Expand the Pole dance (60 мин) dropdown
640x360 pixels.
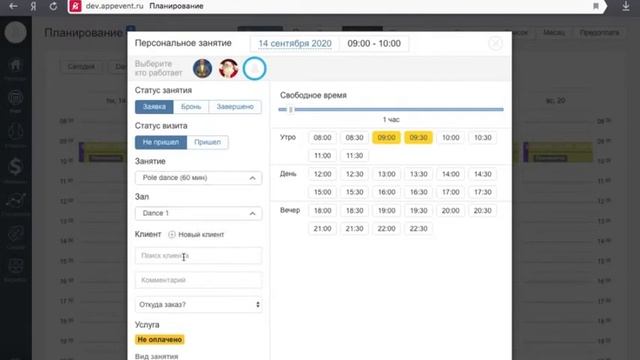tap(198, 178)
